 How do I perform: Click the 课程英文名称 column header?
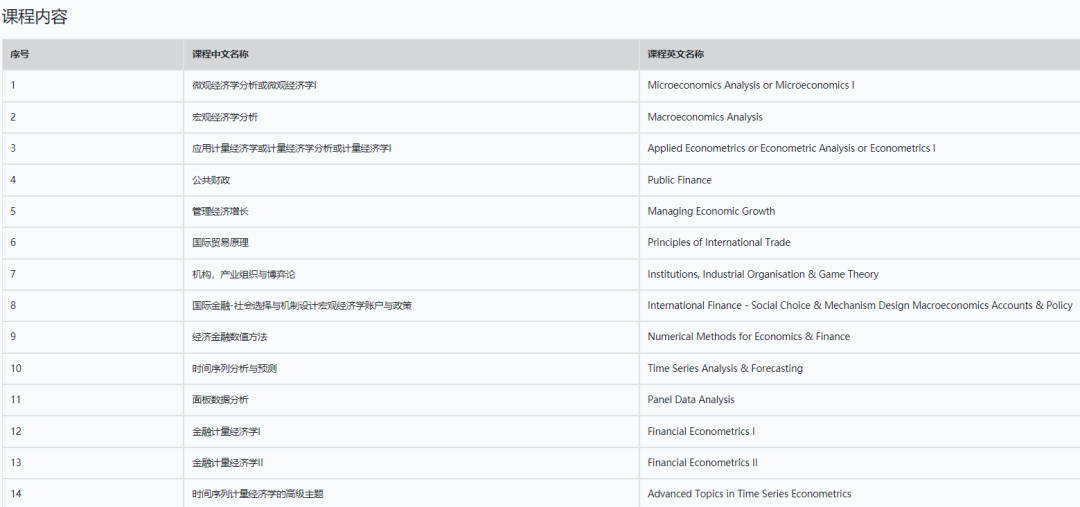(x=675, y=54)
